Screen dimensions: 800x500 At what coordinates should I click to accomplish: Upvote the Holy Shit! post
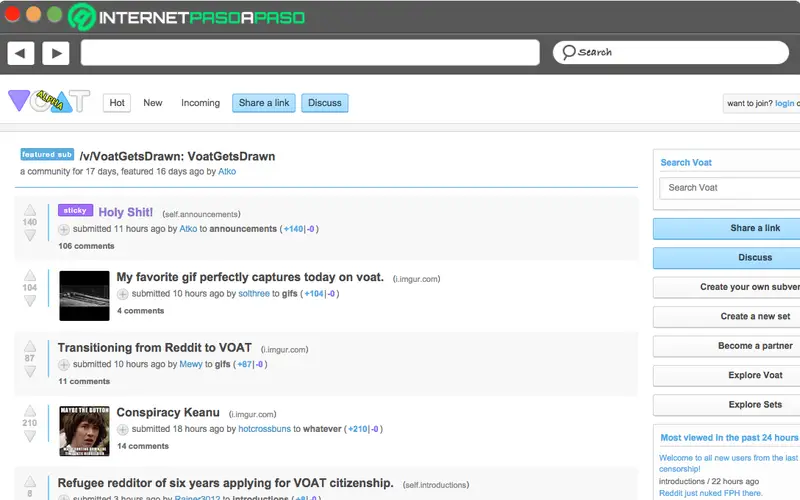point(30,210)
